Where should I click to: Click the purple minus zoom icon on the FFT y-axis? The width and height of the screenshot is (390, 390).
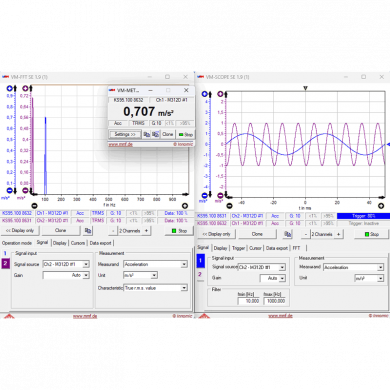(25, 190)
